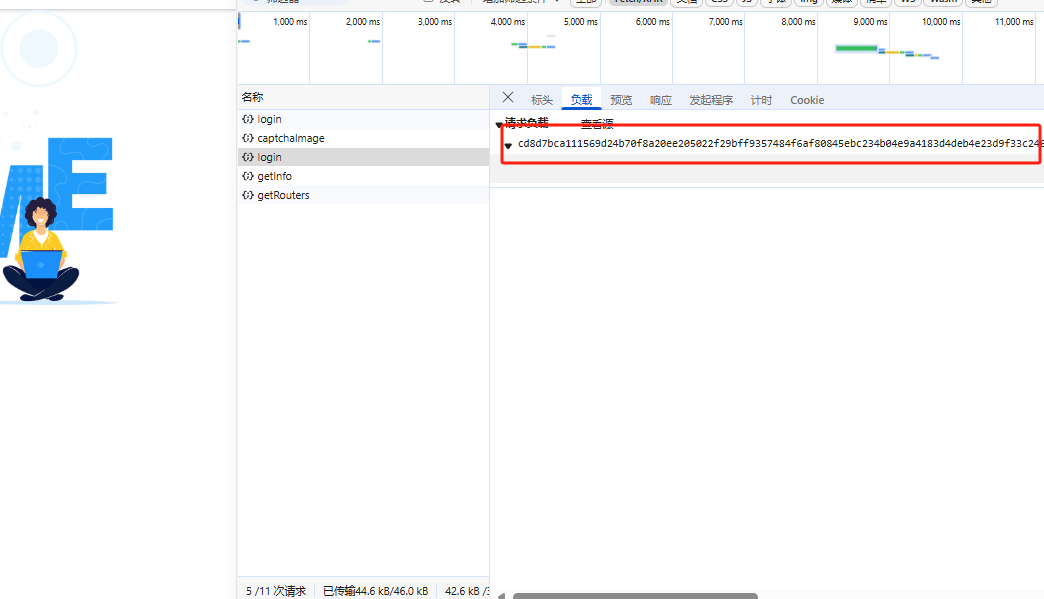Select the getRouters request
The height and width of the screenshot is (599, 1044).
[364, 195]
